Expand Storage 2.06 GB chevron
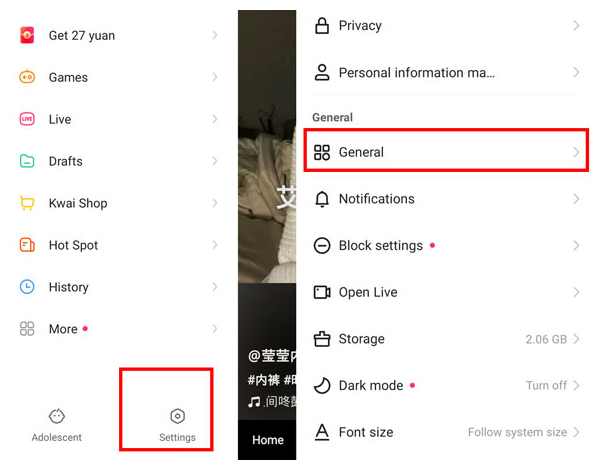 point(576,339)
